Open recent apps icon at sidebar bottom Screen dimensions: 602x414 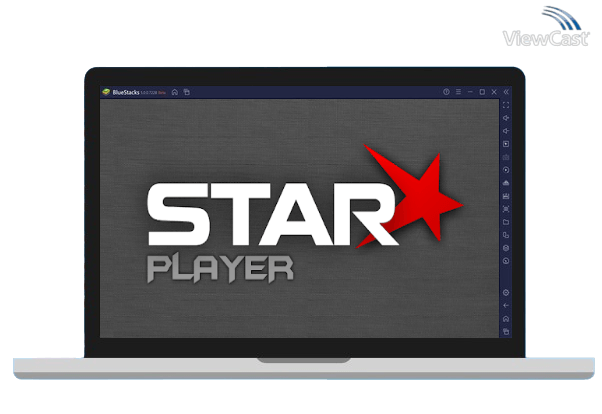tap(506, 331)
